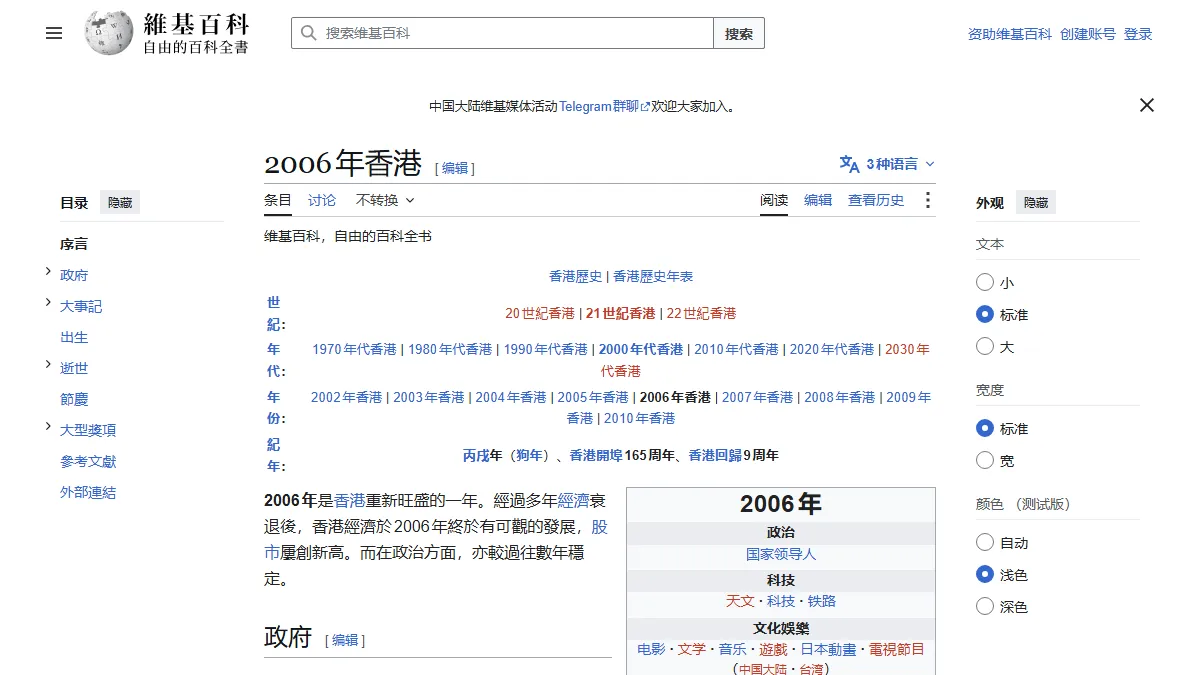1200x675 pixels.
Task: Switch to the 编辑 tab
Action: point(818,200)
